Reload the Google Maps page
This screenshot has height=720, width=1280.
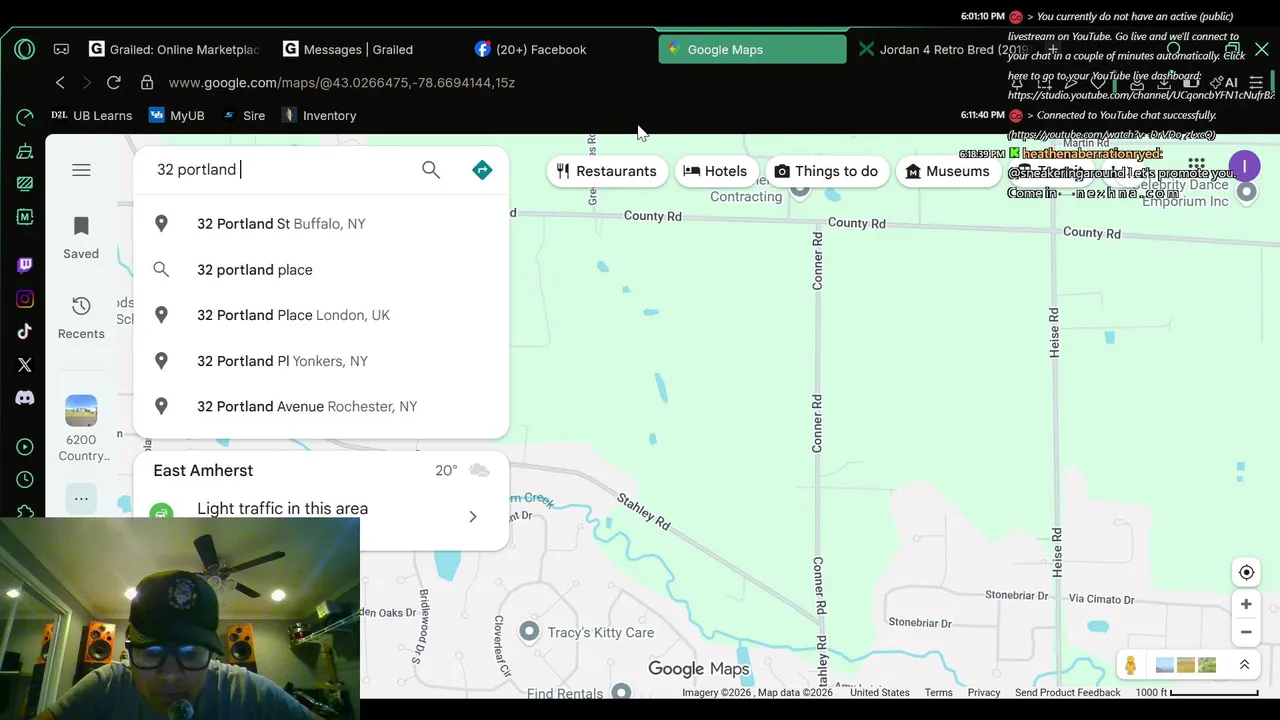pyautogui.click(x=114, y=83)
